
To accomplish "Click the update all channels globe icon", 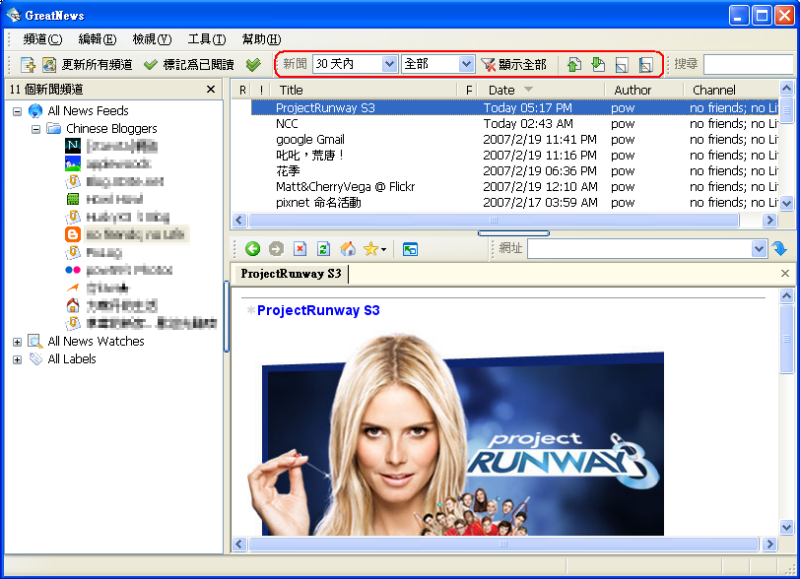I will click(49, 64).
